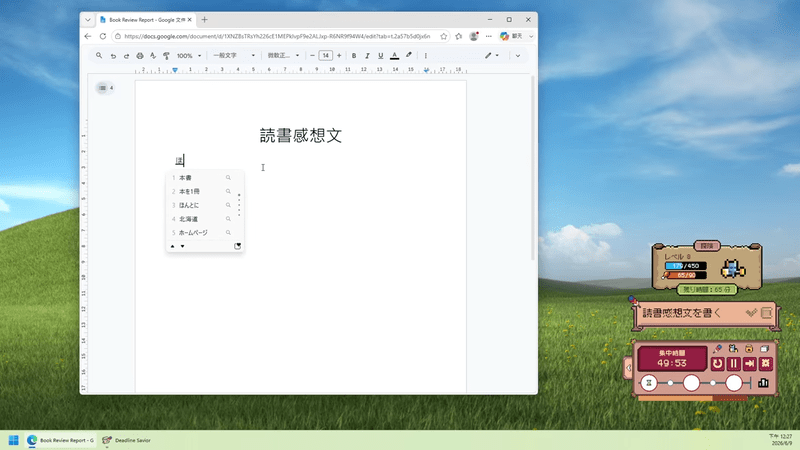Click the document vertical scrollbar
Screen dimensions: 800x450
[533, 168]
